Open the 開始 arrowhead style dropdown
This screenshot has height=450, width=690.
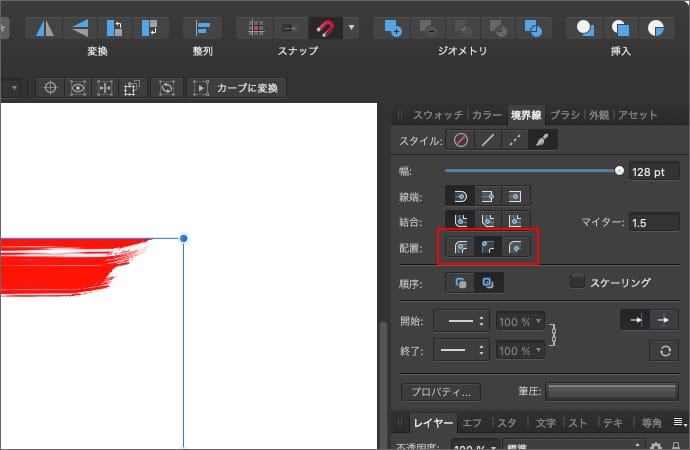464,322
